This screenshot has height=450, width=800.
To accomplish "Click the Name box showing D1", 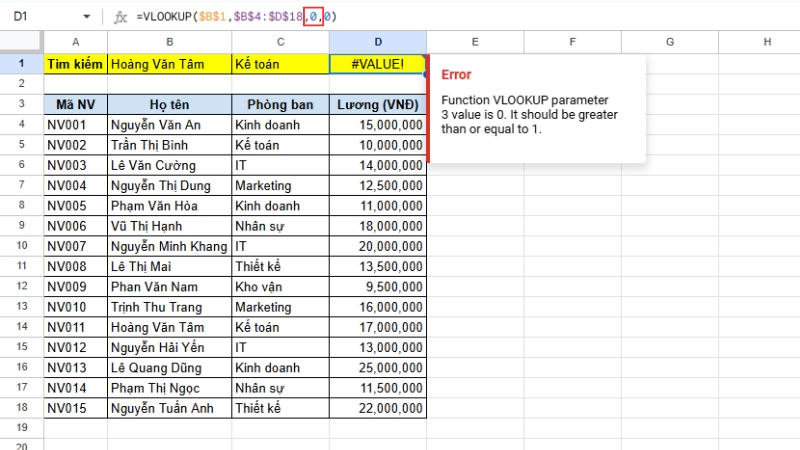I will coord(40,17).
